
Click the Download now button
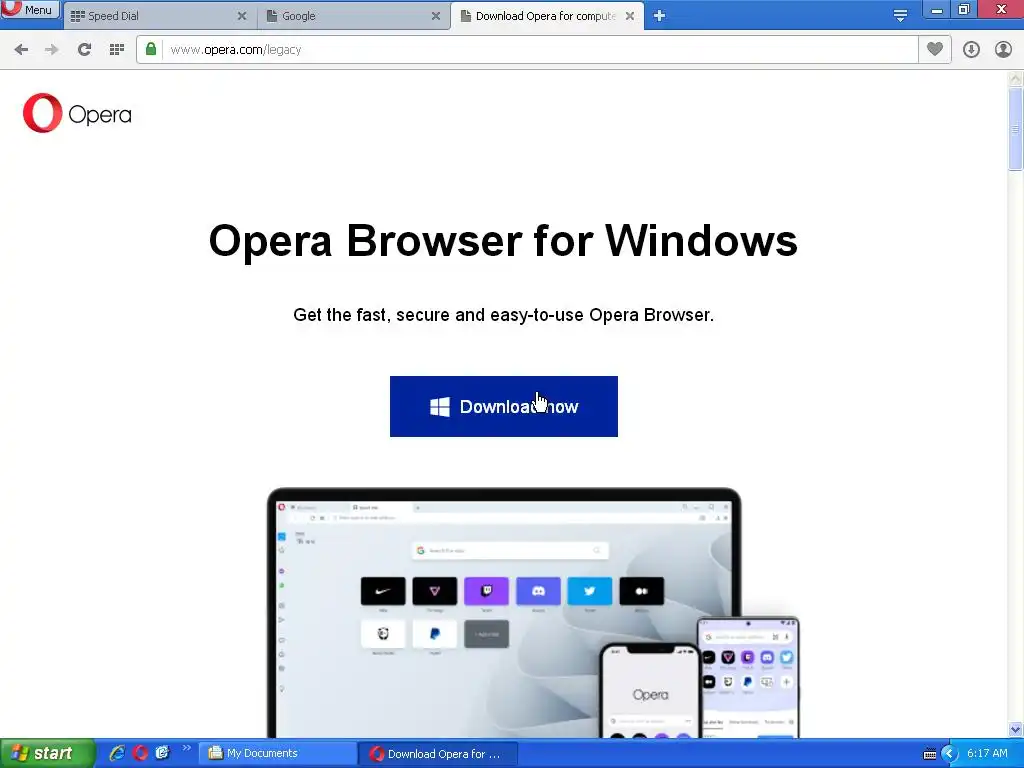click(x=504, y=406)
